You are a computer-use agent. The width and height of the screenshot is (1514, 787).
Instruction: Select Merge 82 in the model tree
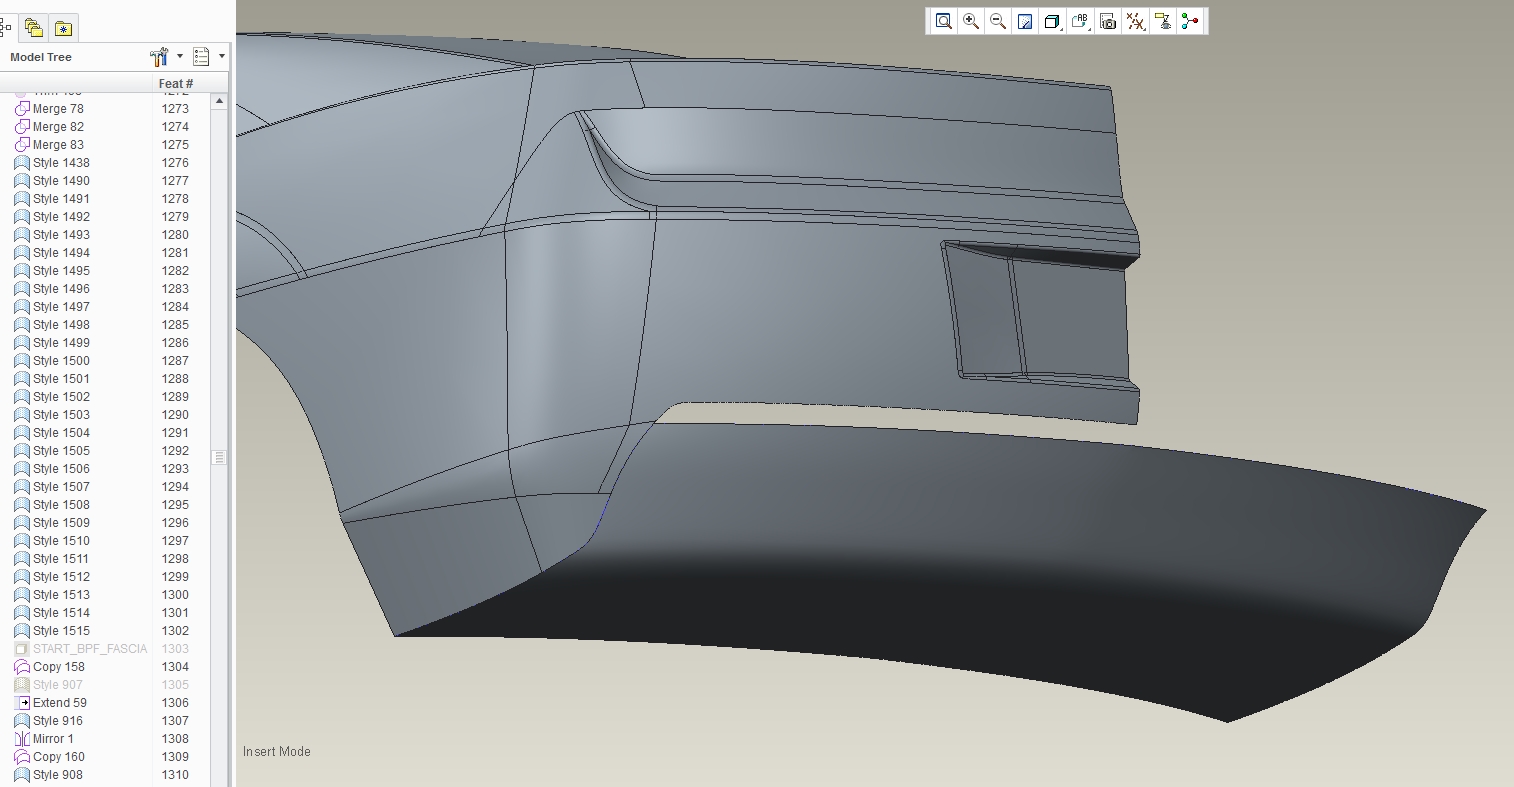[58, 127]
